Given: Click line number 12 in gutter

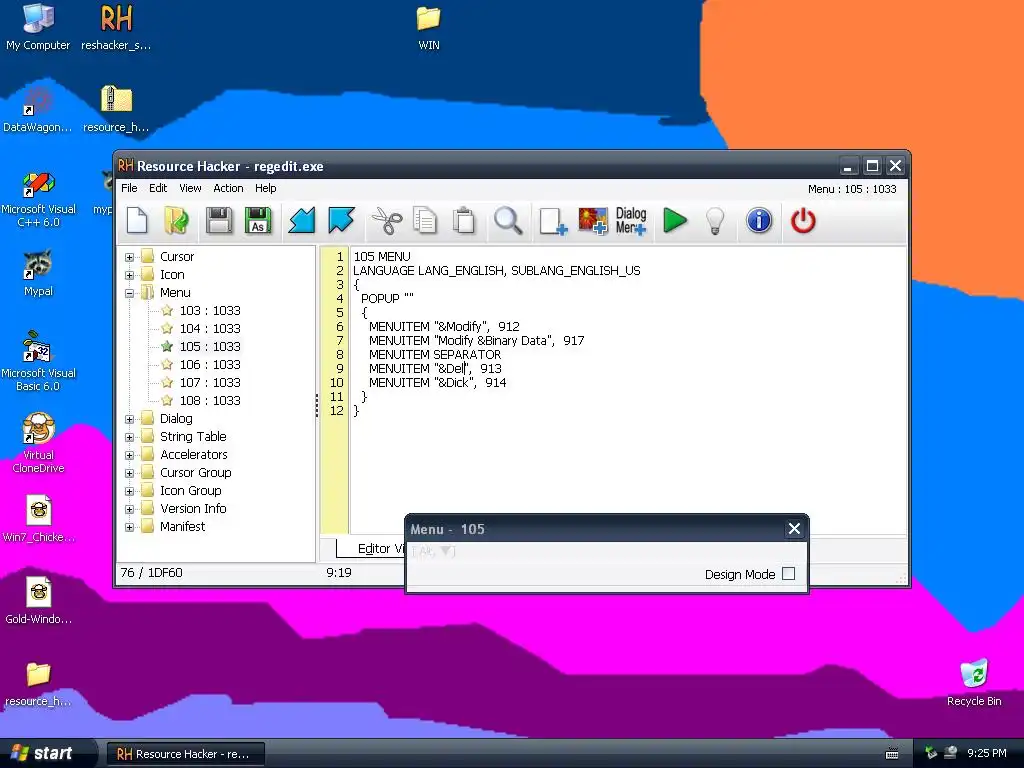Looking at the screenshot, I should pyautogui.click(x=336, y=411).
